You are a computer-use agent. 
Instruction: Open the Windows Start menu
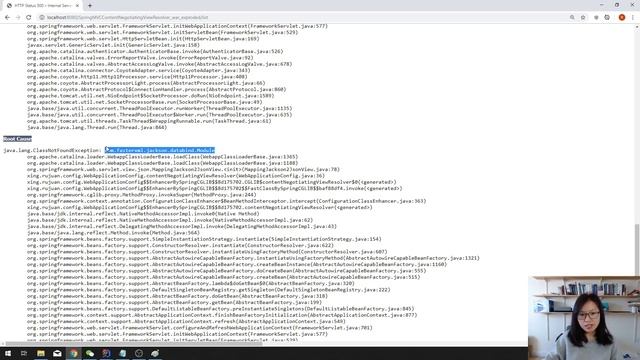(8, 353)
